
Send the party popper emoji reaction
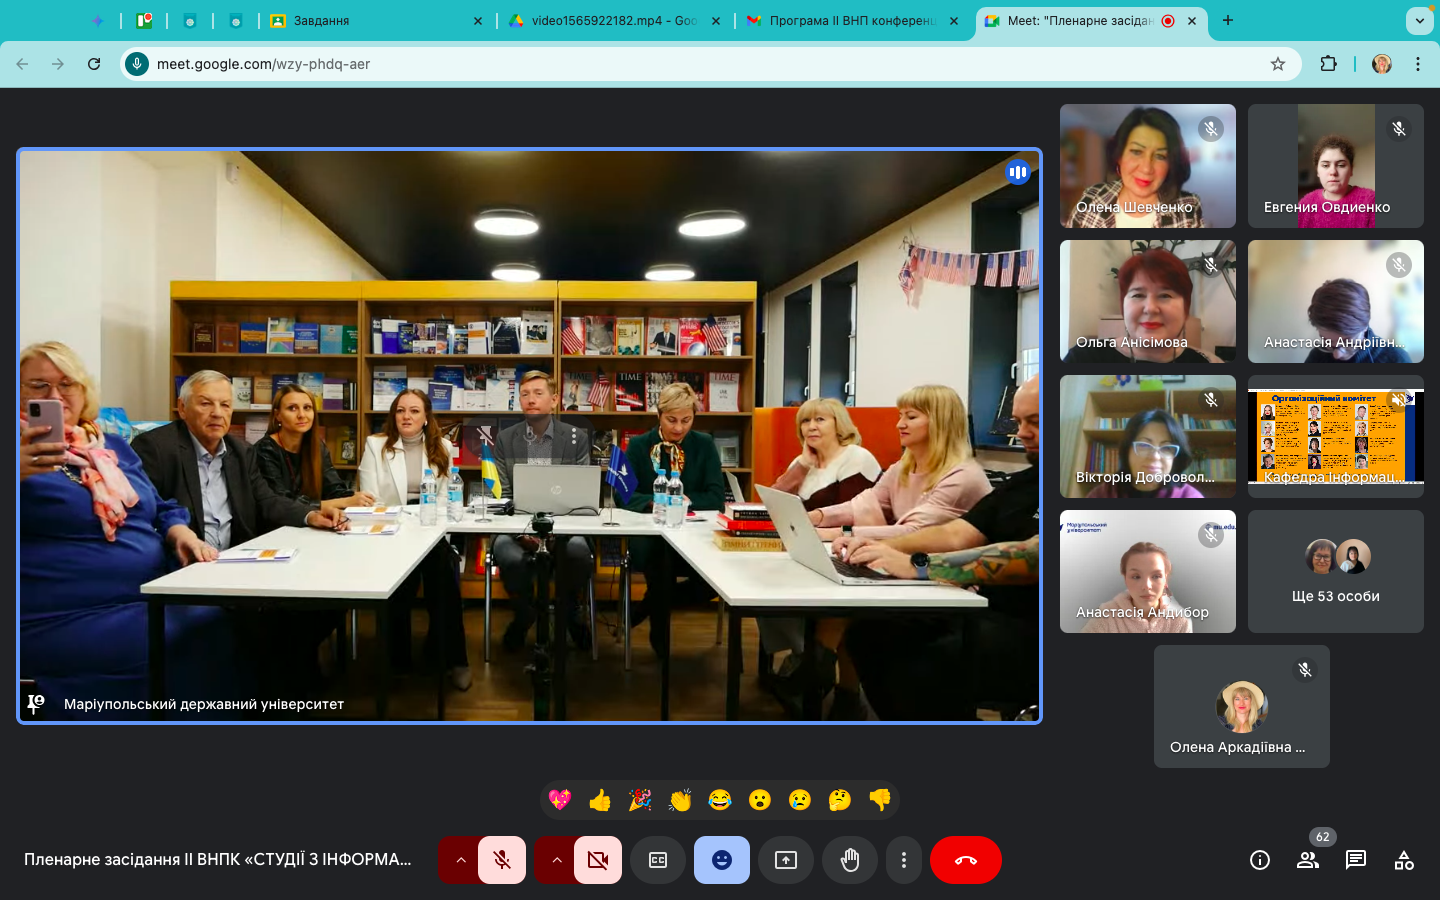[640, 800]
